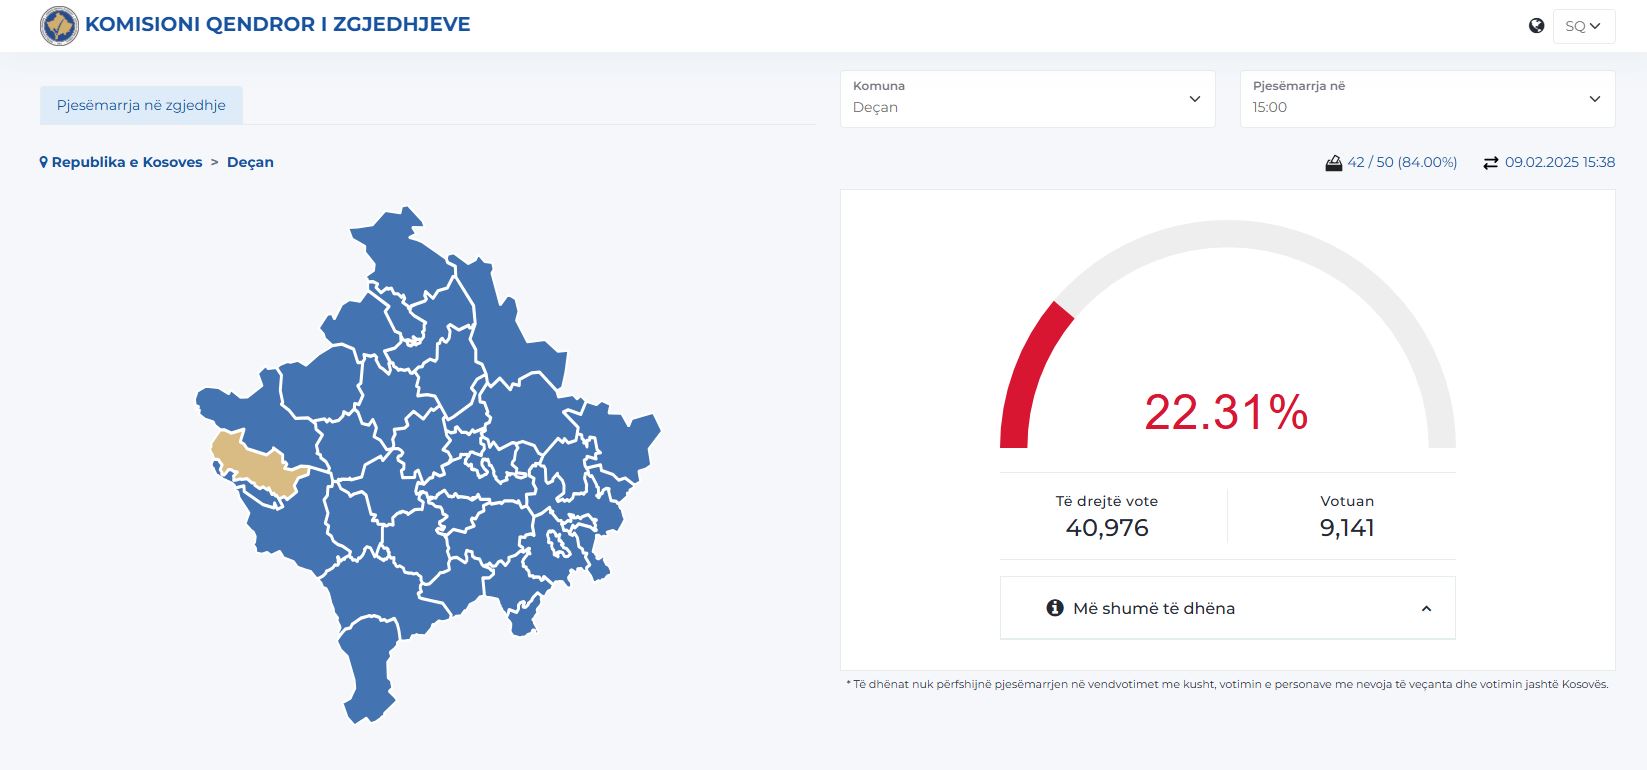Go to Republika e Kosoves breadcrumb link
The height and width of the screenshot is (770, 1647).
point(127,162)
